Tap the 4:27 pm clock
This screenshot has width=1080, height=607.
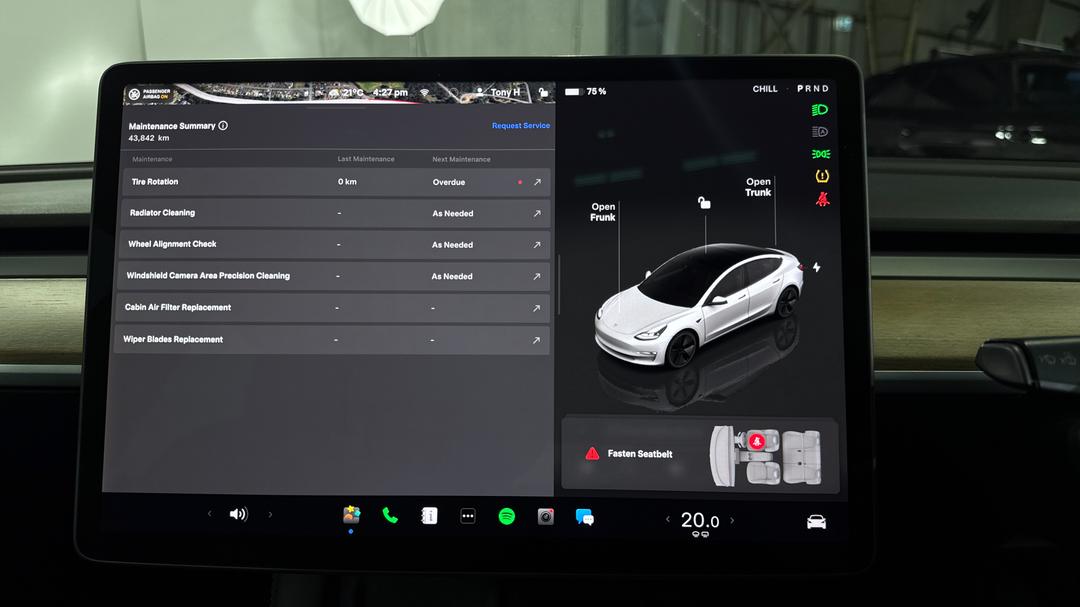click(390, 92)
